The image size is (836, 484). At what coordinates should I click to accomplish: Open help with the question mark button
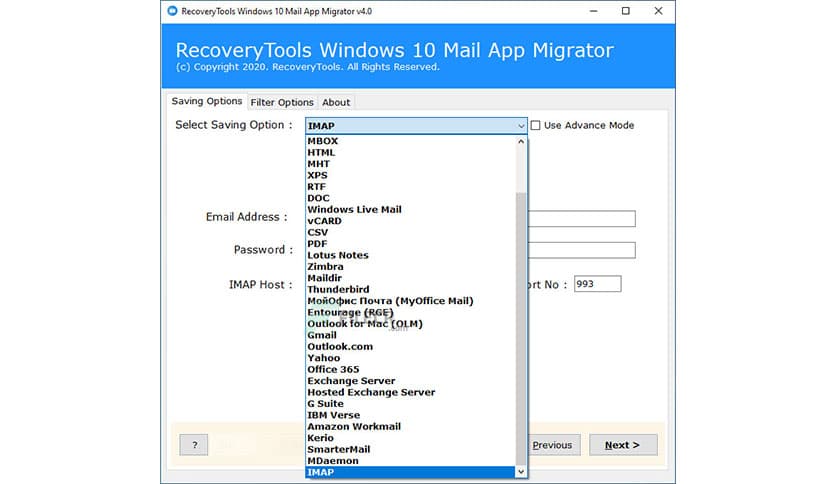point(194,445)
